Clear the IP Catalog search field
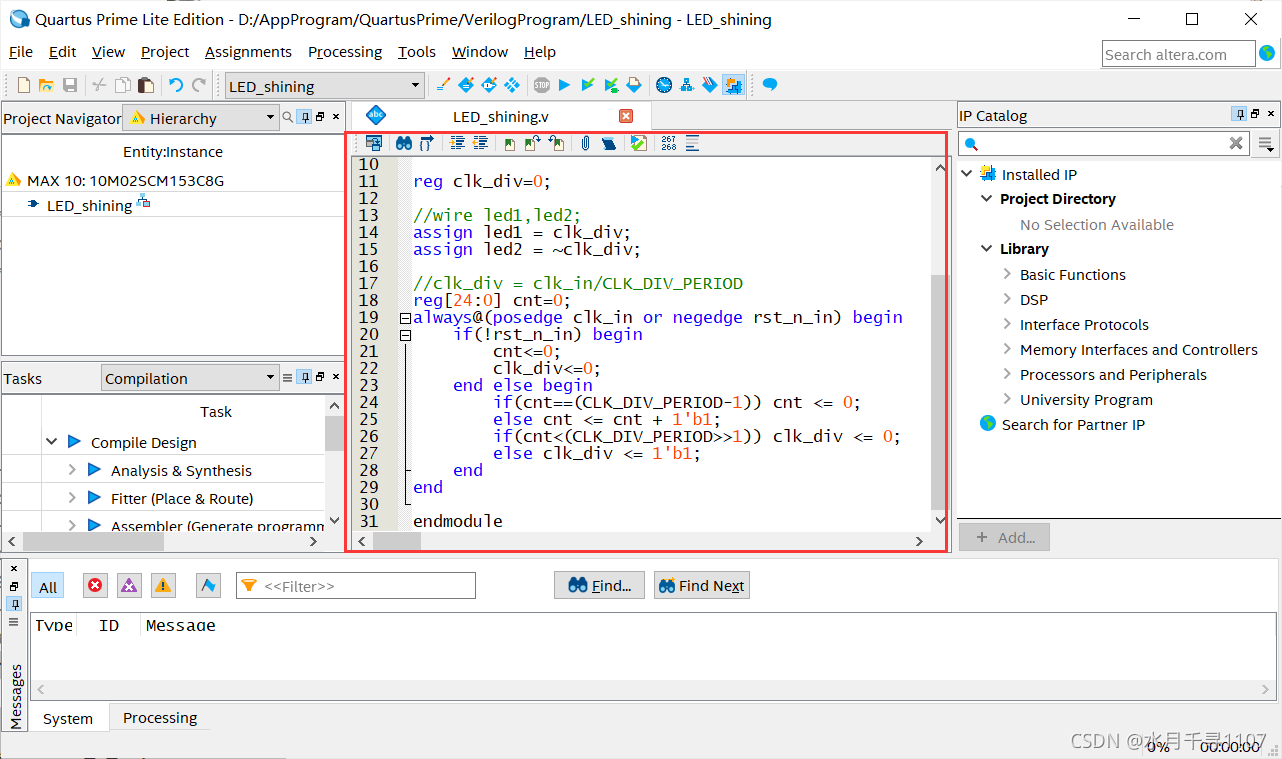The width and height of the screenshot is (1282, 759). [x=1236, y=143]
